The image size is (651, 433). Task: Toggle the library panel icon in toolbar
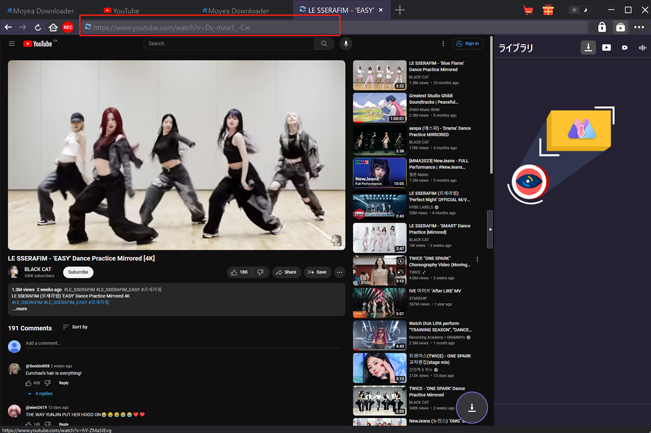point(621,27)
